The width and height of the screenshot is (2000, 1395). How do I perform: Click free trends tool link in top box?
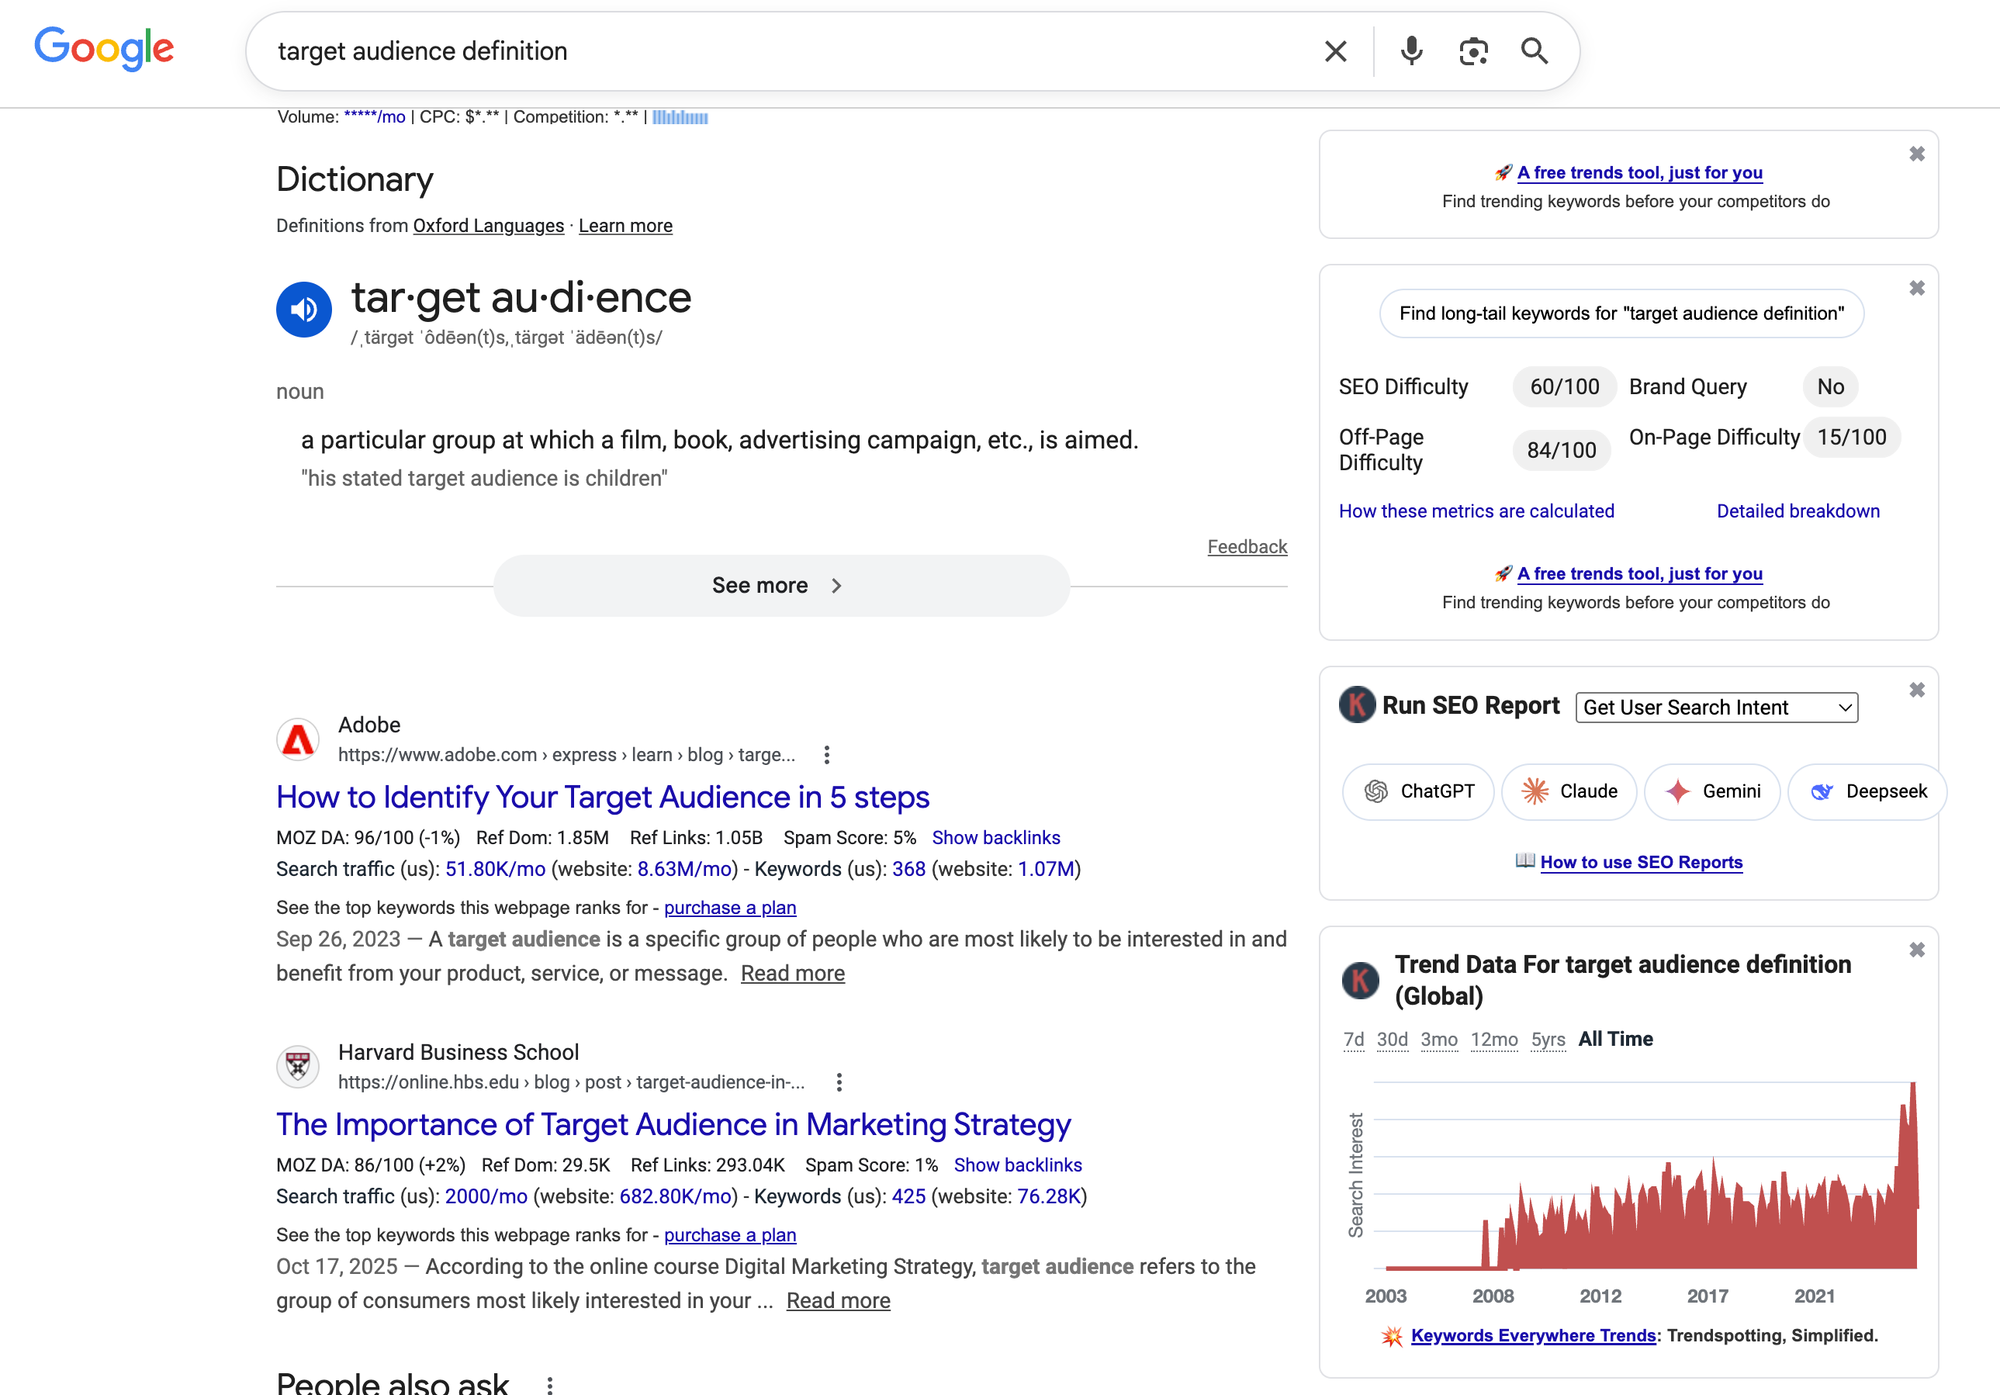pyautogui.click(x=1639, y=173)
